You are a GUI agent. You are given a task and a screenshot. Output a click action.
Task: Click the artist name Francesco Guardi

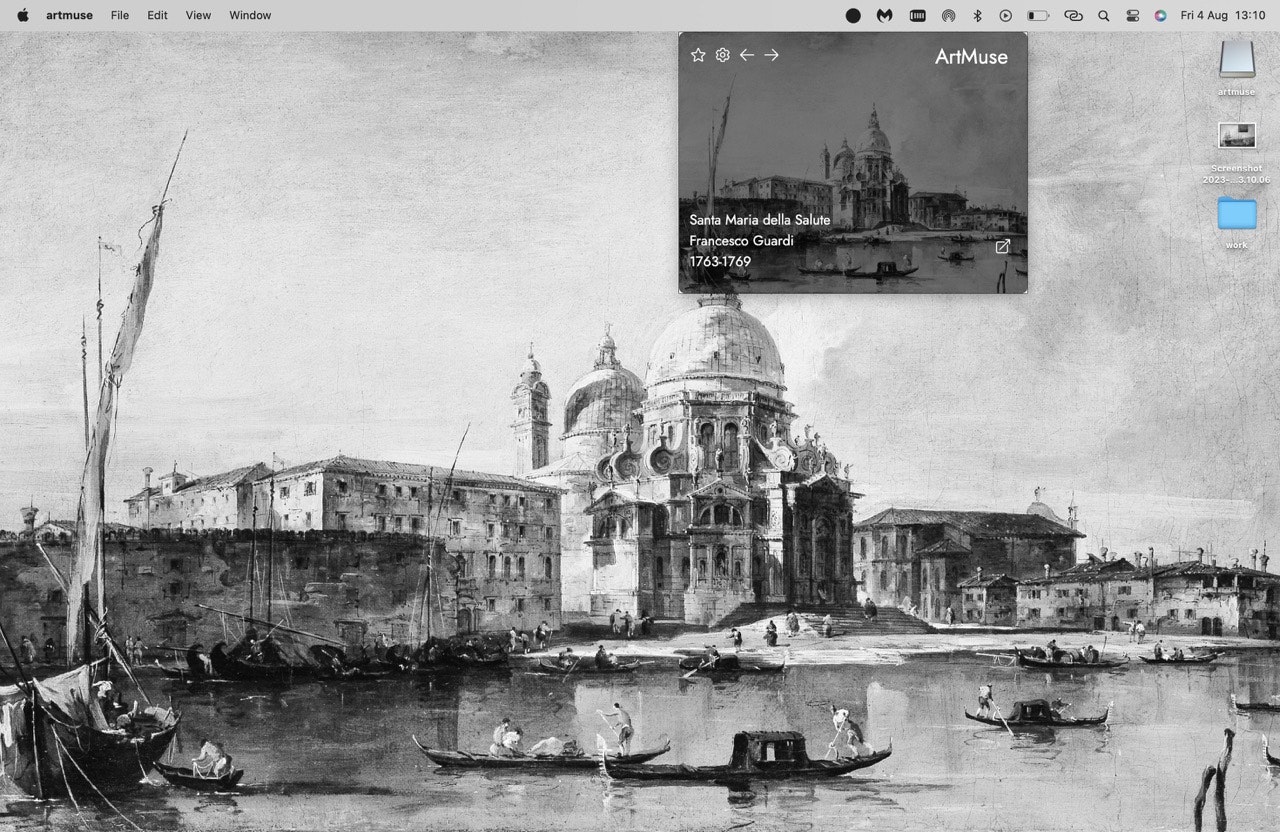(742, 240)
